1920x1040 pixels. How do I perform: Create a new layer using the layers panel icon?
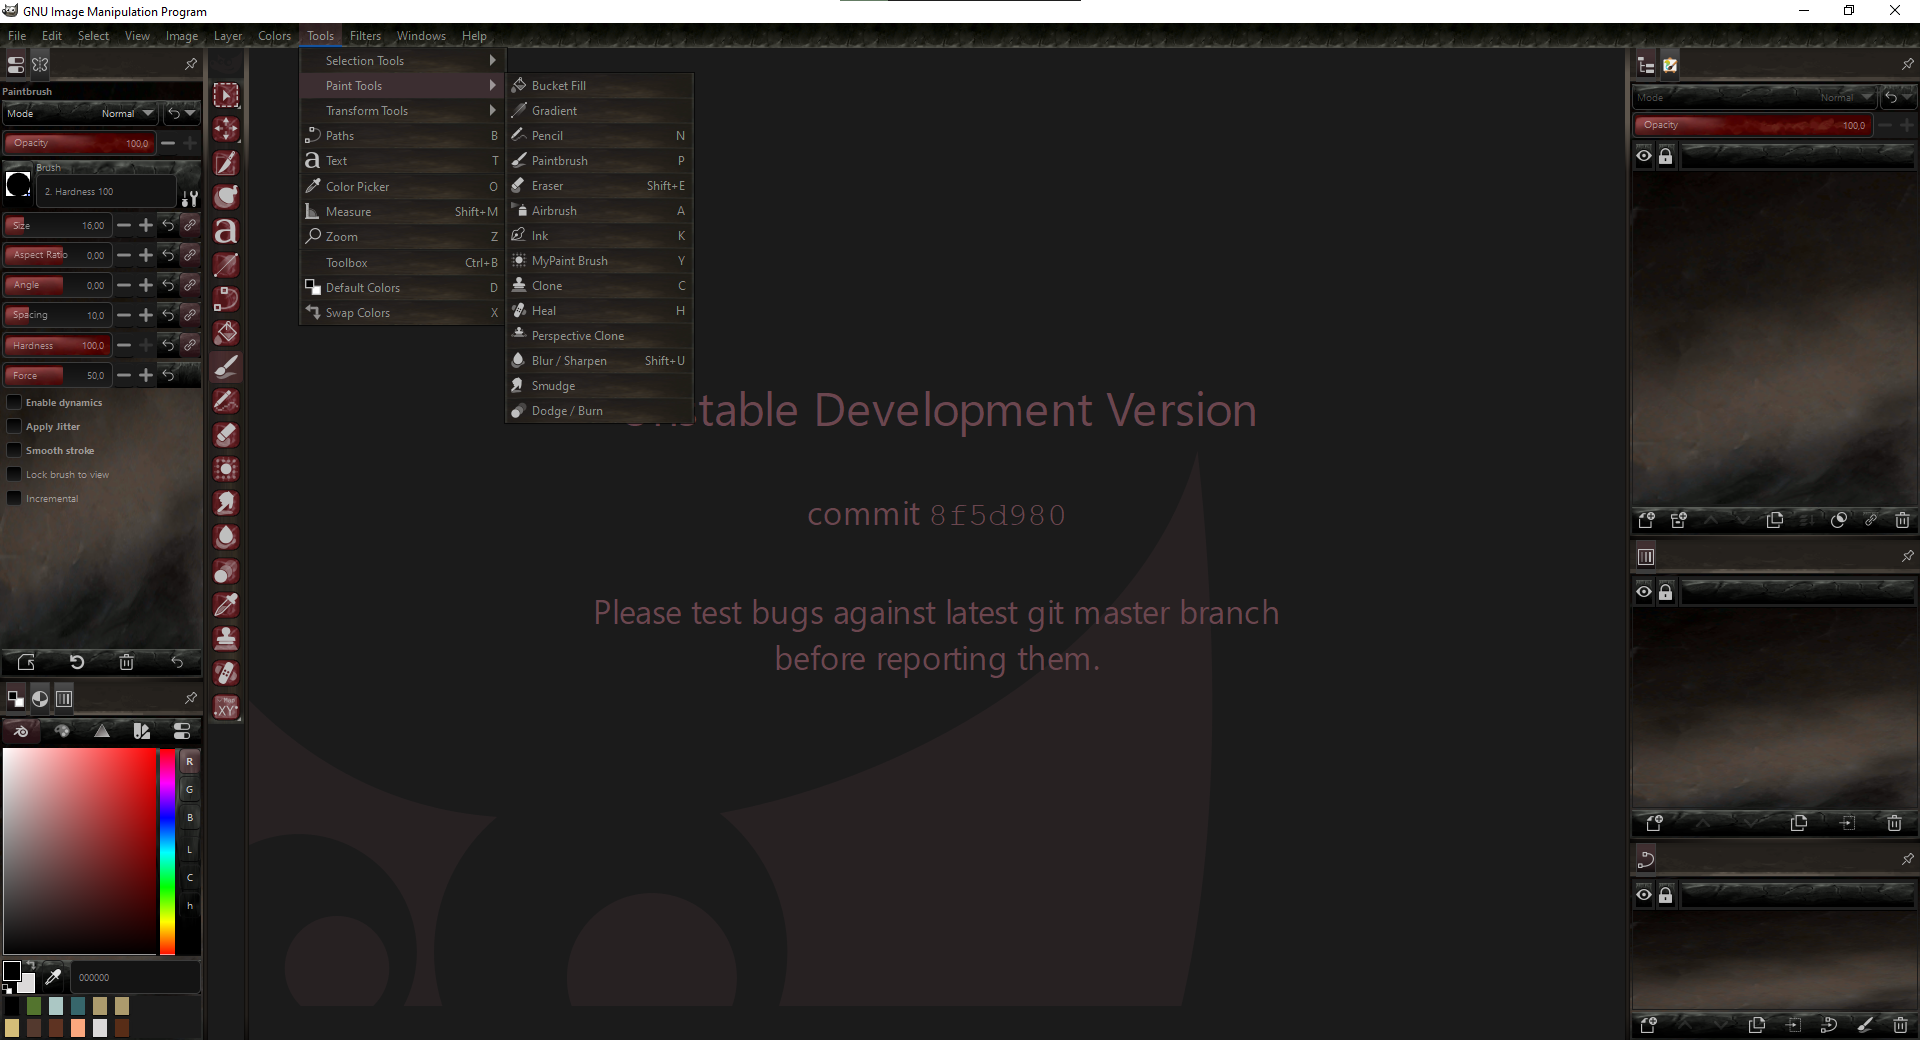coord(1646,520)
